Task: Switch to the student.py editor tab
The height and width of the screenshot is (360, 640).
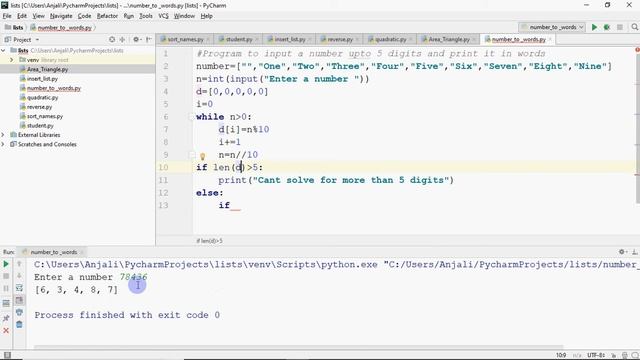Action: click(x=239, y=40)
